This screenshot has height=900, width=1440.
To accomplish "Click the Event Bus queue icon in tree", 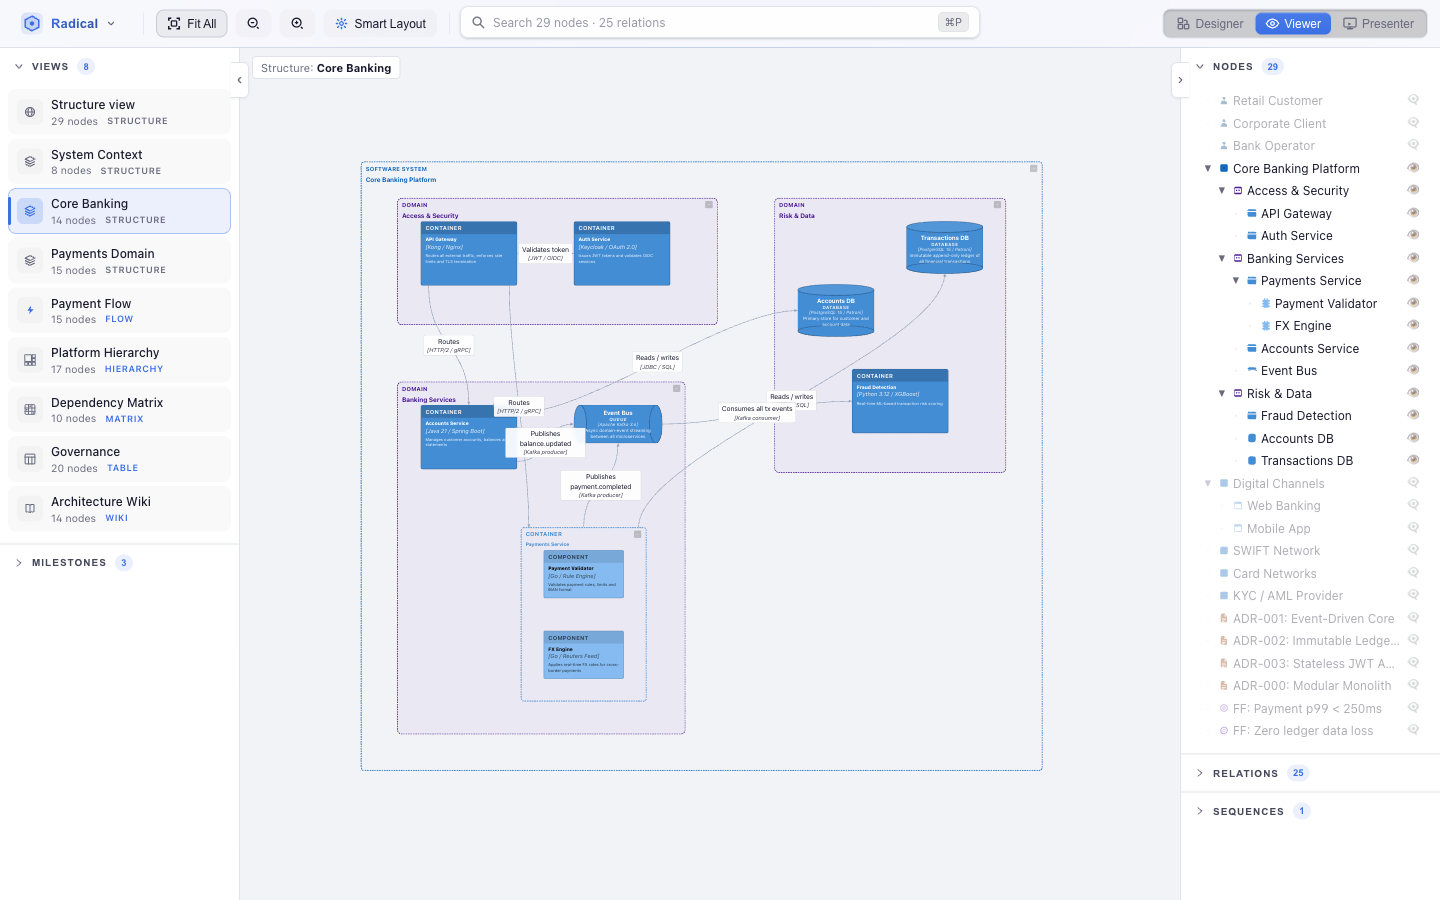I will click(x=1251, y=370).
